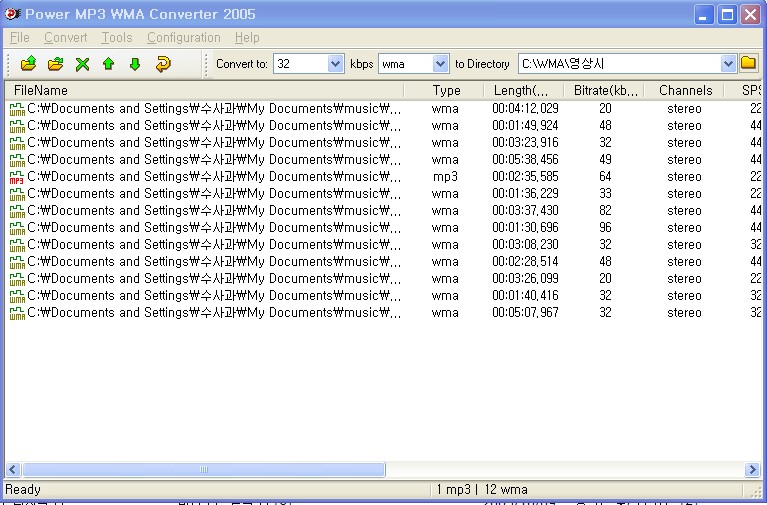Open the bitrate dropdown showing 32
Viewport: 767px width, 505px height.
[335, 64]
